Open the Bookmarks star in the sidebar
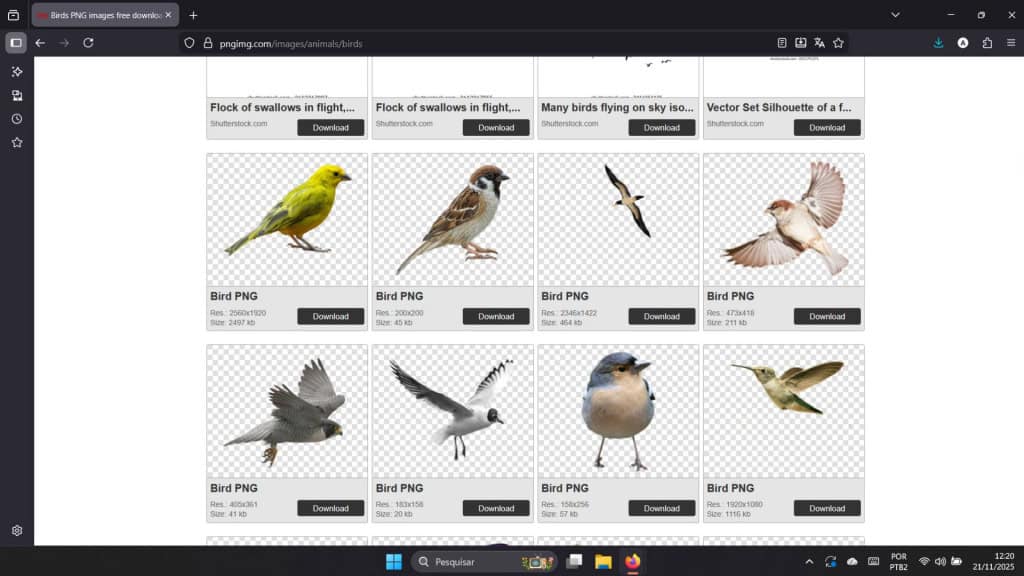1024x576 pixels. click(15, 143)
